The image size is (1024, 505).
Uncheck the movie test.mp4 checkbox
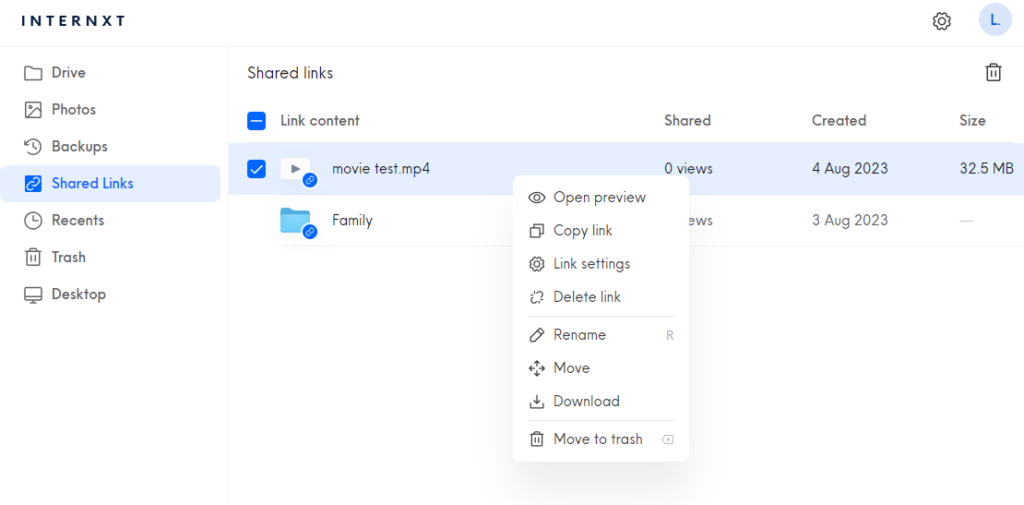(256, 169)
